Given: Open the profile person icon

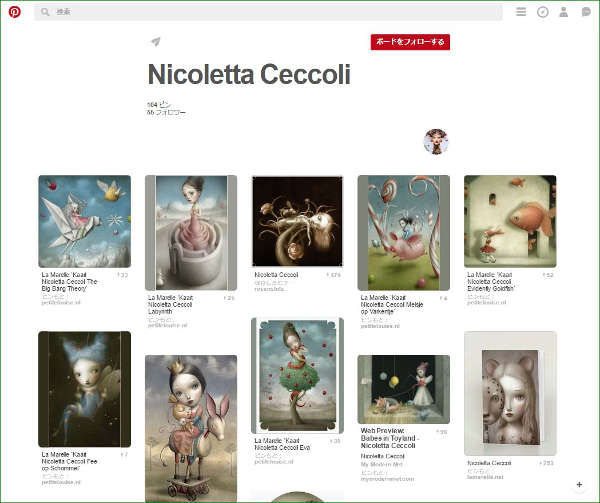Looking at the screenshot, I should 564,12.
